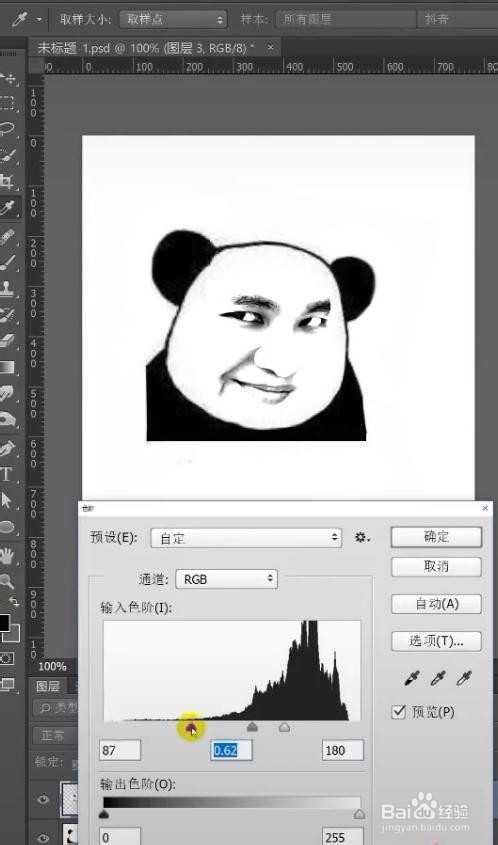Open the 预设(E) preset dropdown
This screenshot has height=845, width=498.
246,538
